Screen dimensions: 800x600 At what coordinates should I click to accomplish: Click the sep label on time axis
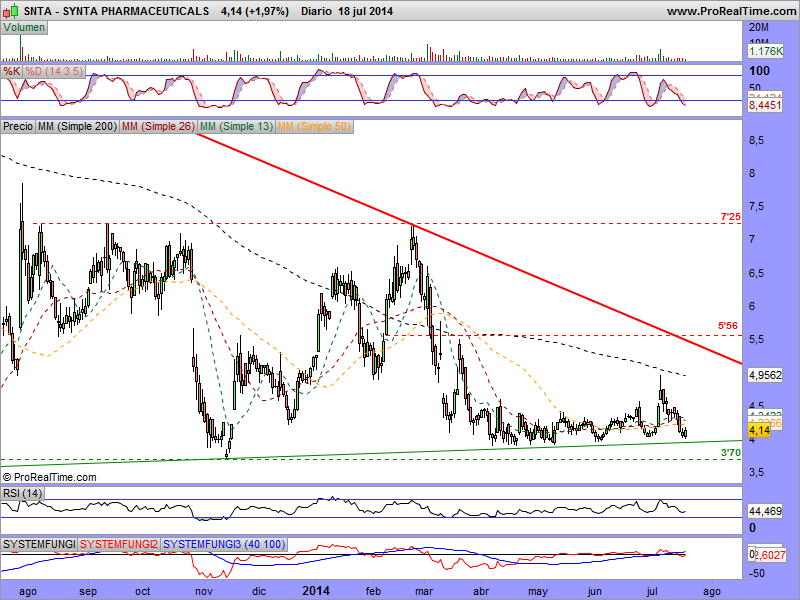pyautogui.click(x=88, y=591)
